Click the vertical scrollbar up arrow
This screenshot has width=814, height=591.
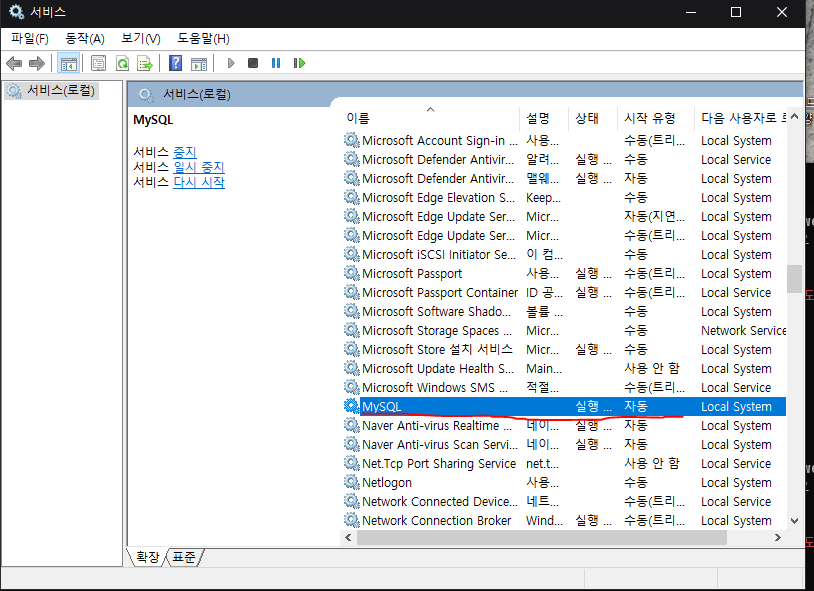[794, 117]
